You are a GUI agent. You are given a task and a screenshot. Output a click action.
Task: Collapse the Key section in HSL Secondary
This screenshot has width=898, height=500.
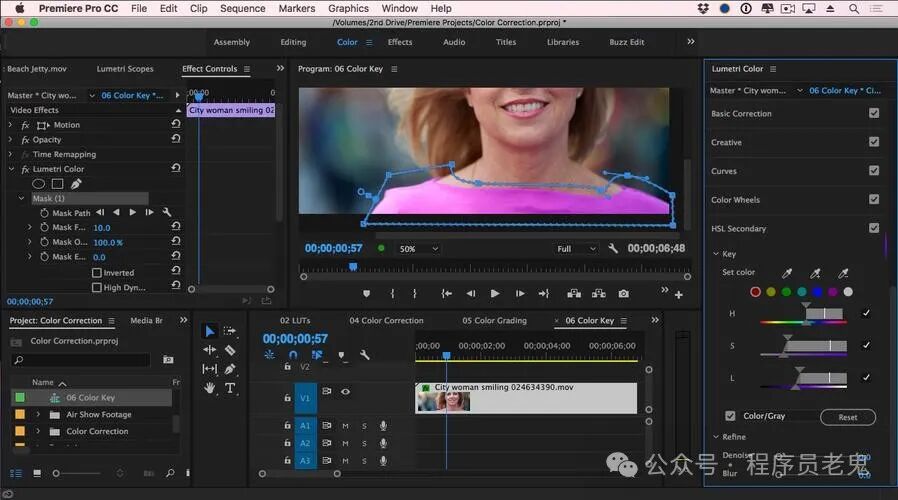pyautogui.click(x=716, y=254)
